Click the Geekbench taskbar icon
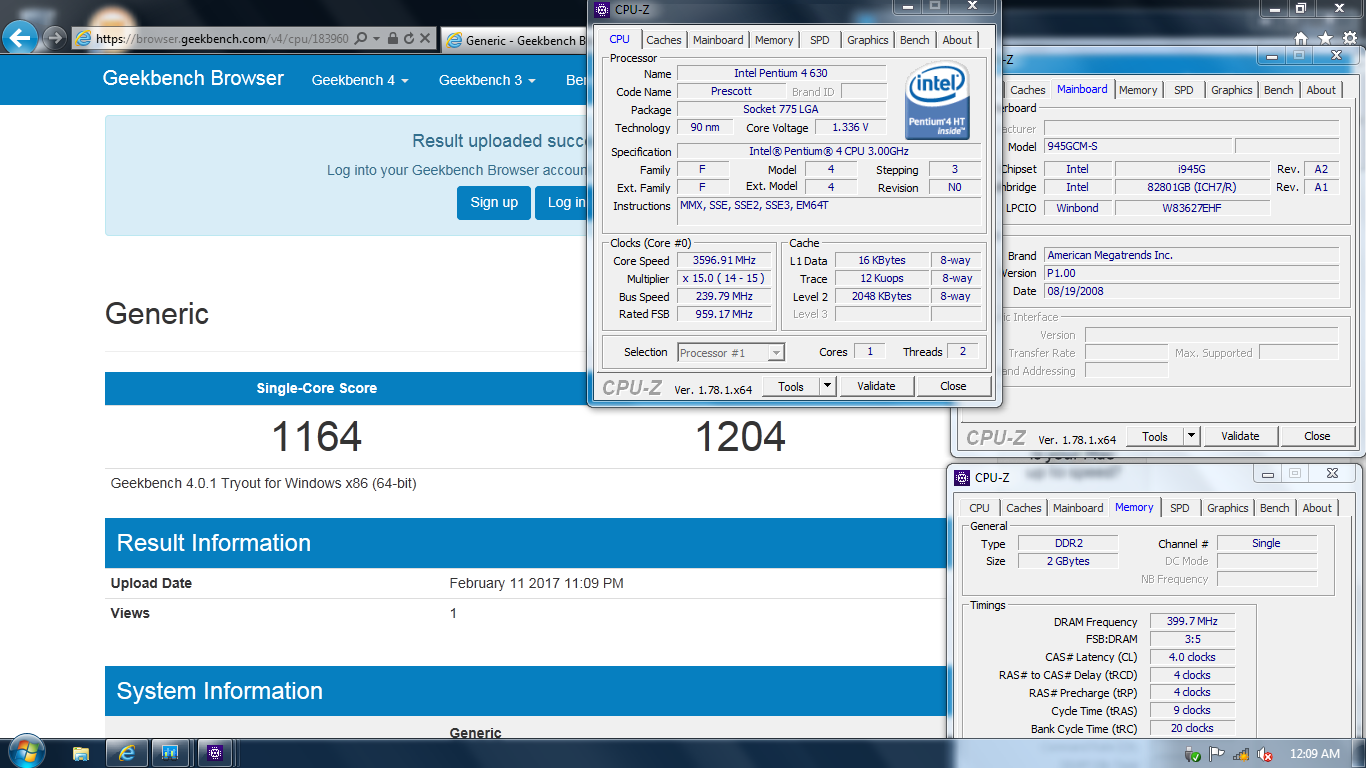The image size is (1366, 768). [170, 752]
